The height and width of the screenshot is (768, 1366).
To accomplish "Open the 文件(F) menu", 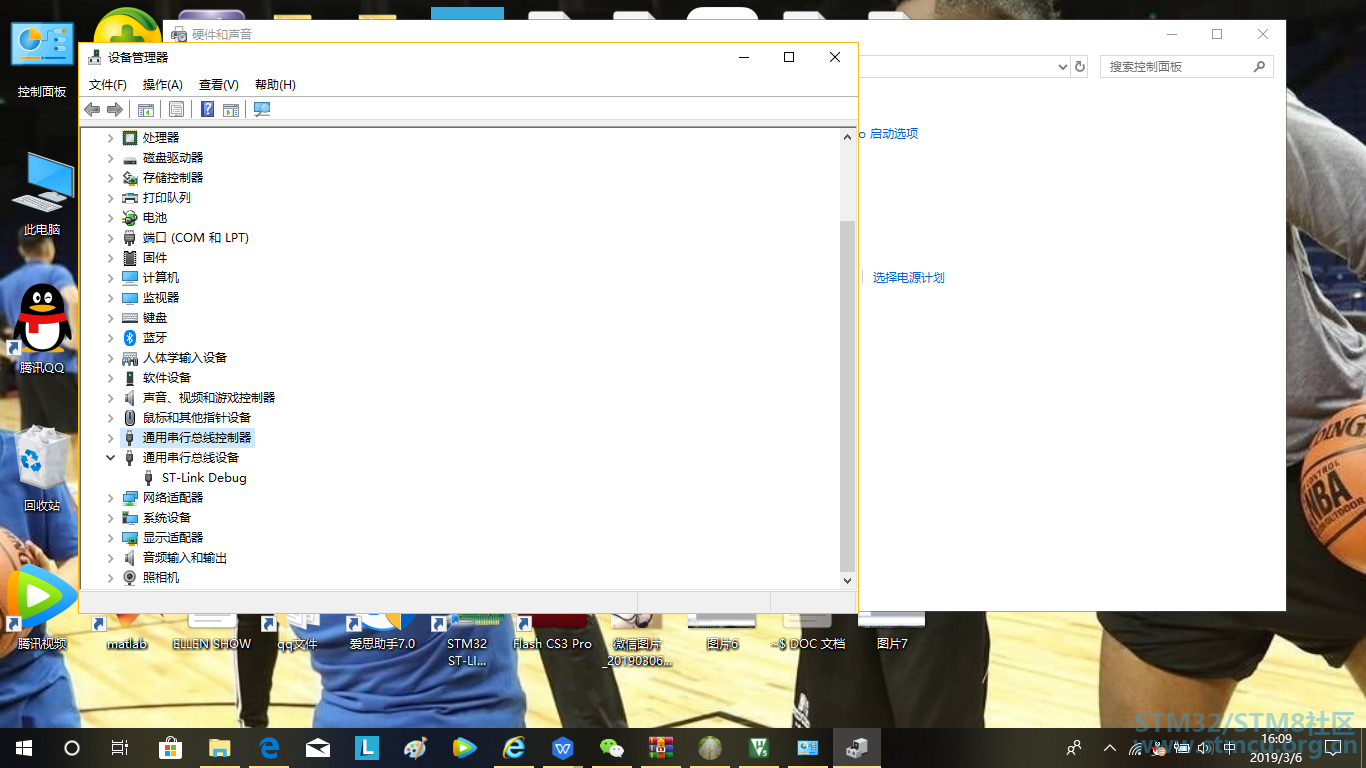I will pos(108,85).
